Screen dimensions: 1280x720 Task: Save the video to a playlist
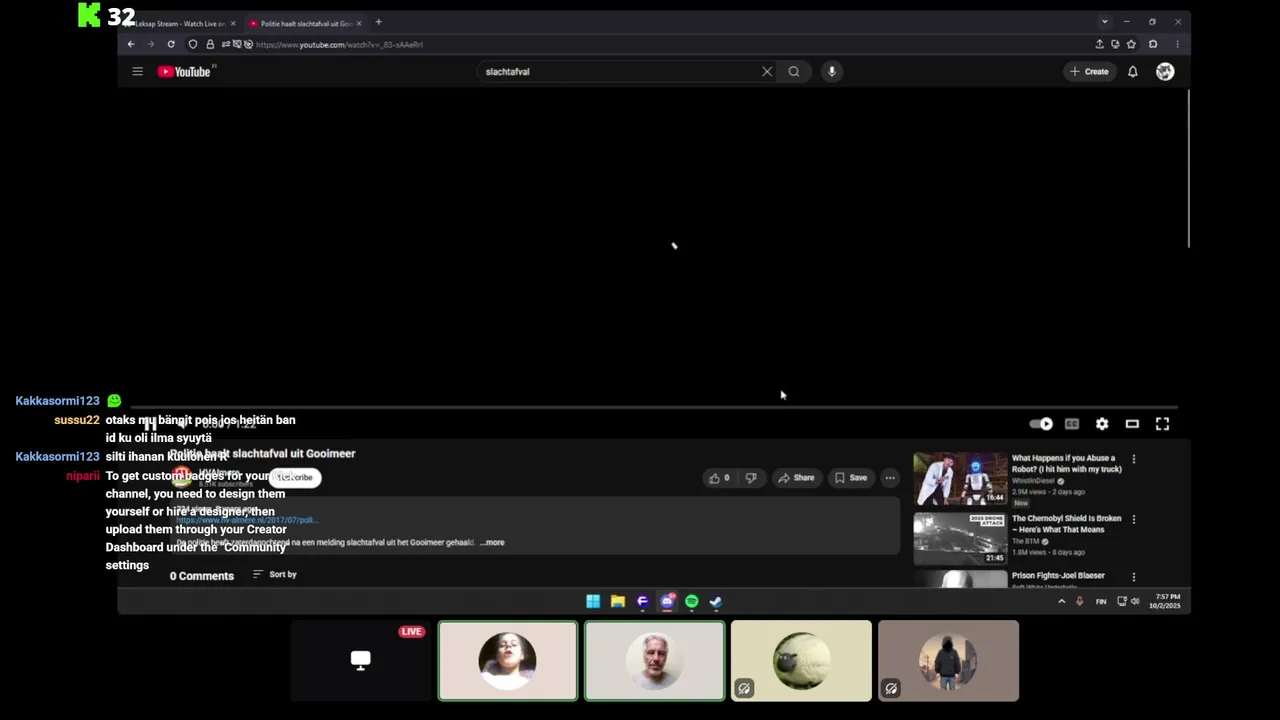851,478
